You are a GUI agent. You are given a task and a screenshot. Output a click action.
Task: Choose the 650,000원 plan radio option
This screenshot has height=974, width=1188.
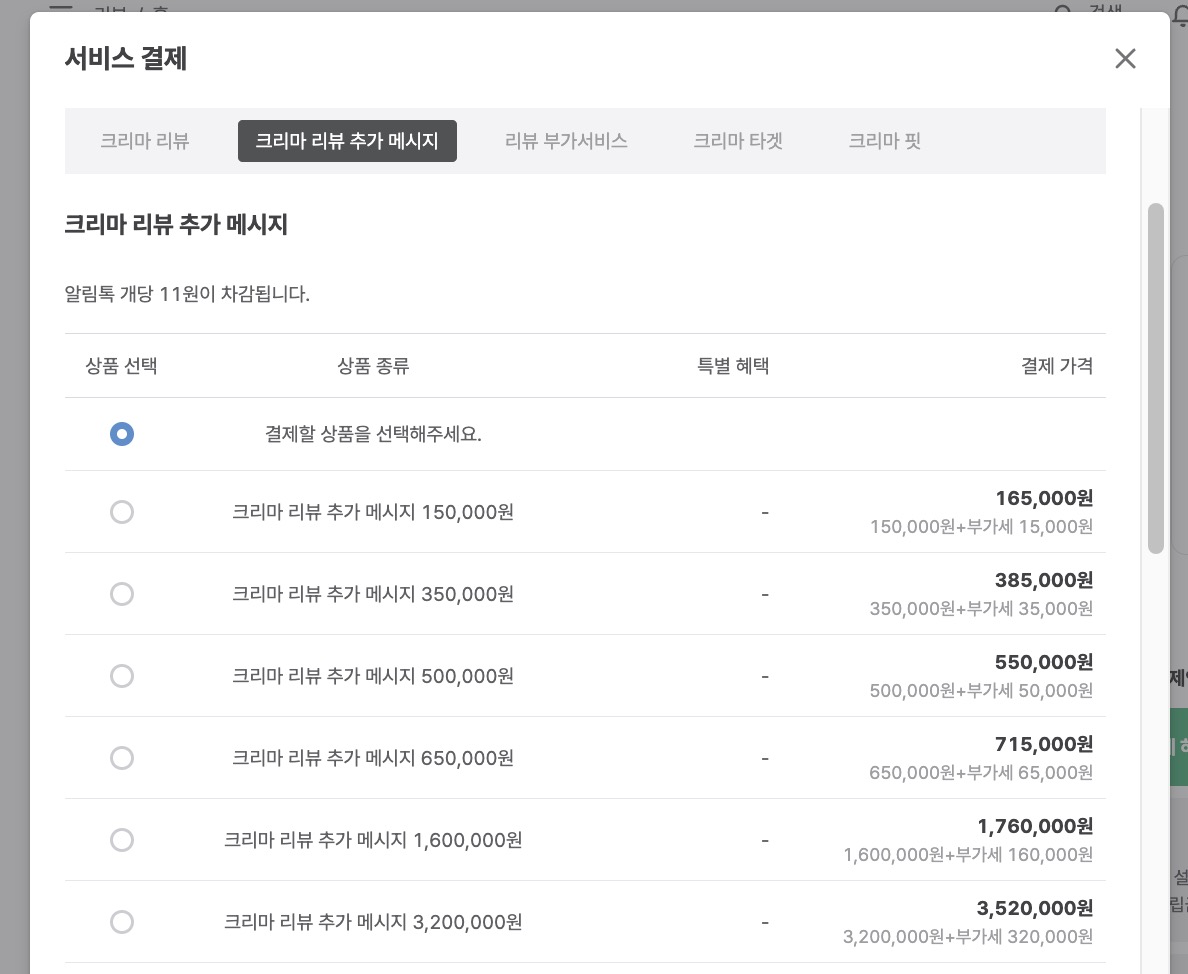pyautogui.click(x=121, y=758)
